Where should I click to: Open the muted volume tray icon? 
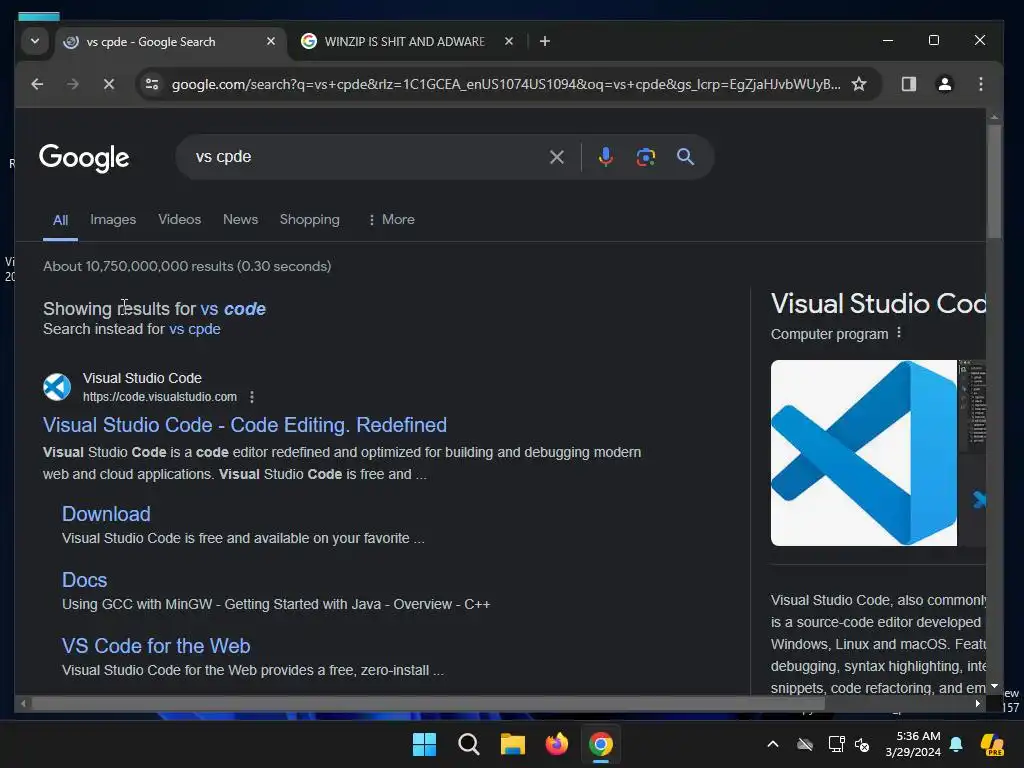point(862,744)
